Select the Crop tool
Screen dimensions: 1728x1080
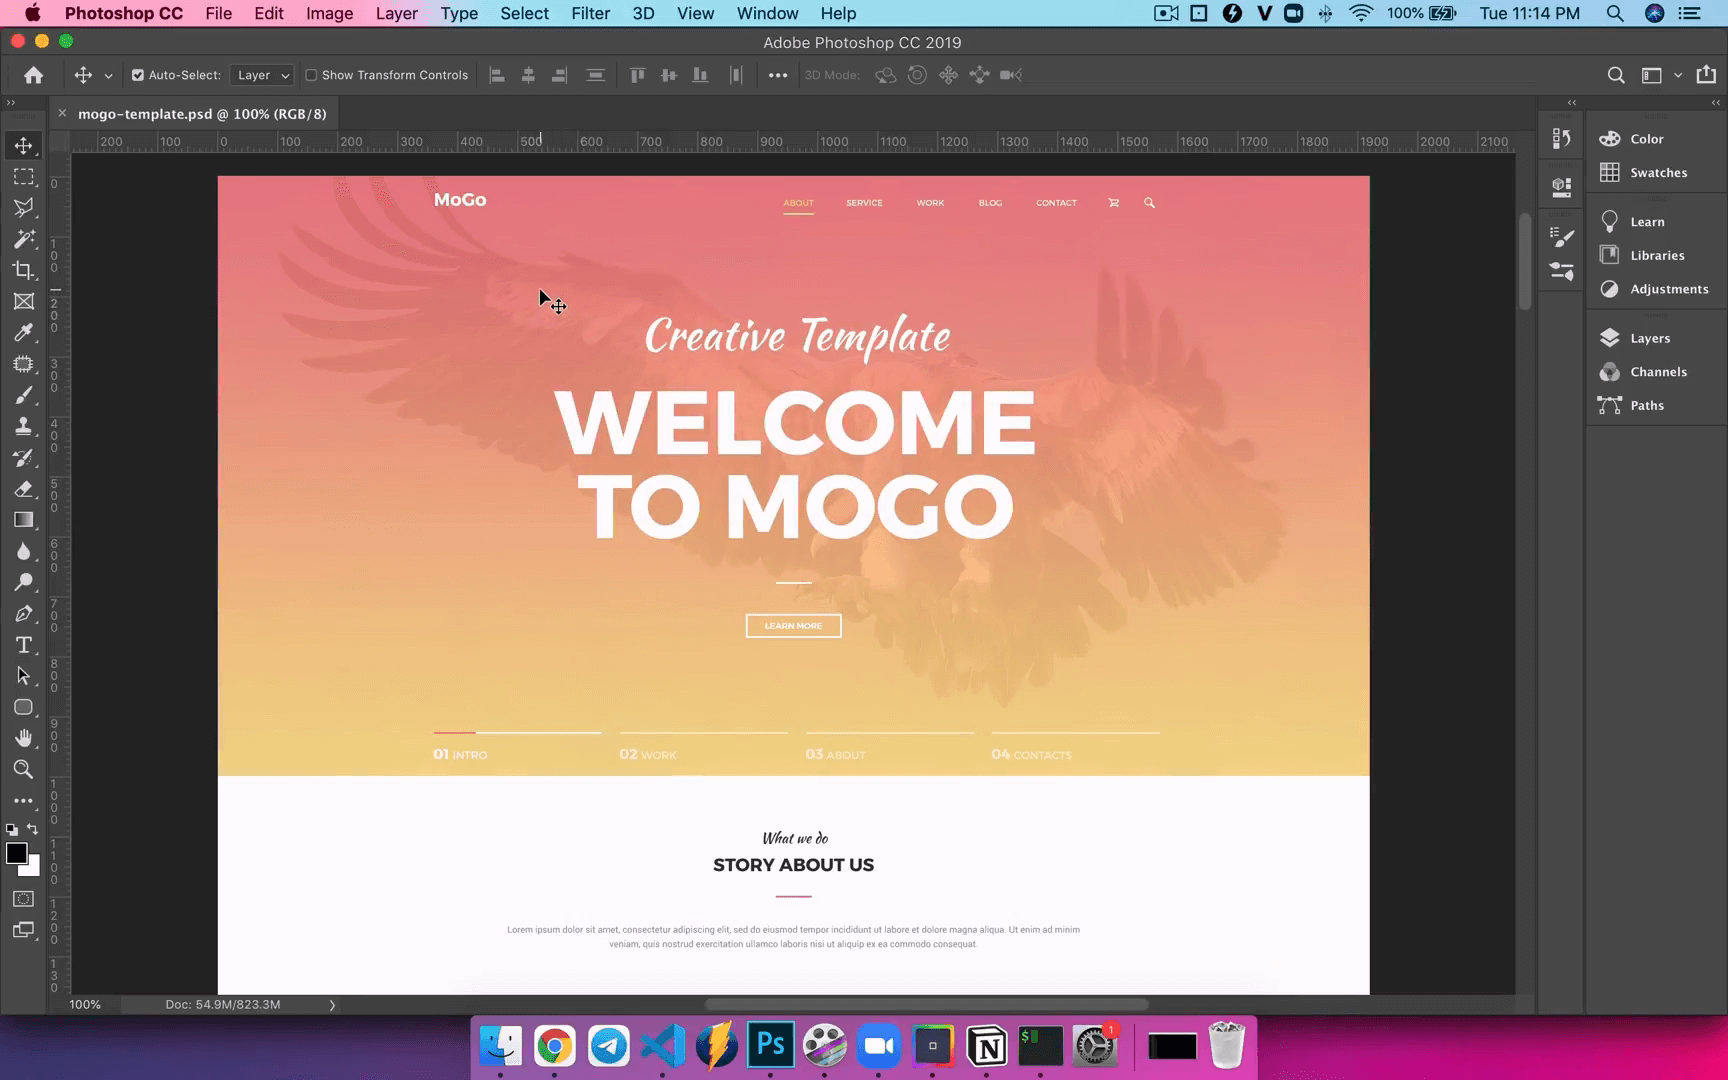[x=23, y=270]
